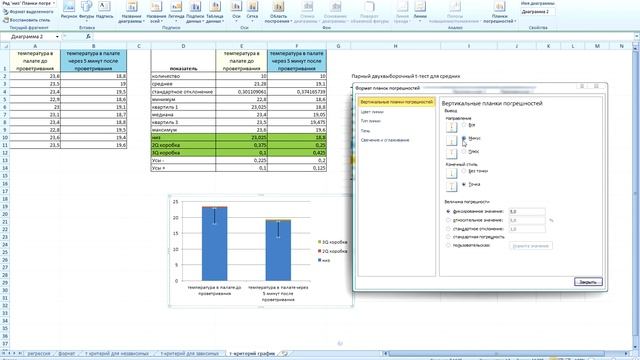This screenshot has width=640, height=360.
Task: Switch to the формат sheet tab
Action: [66, 353]
